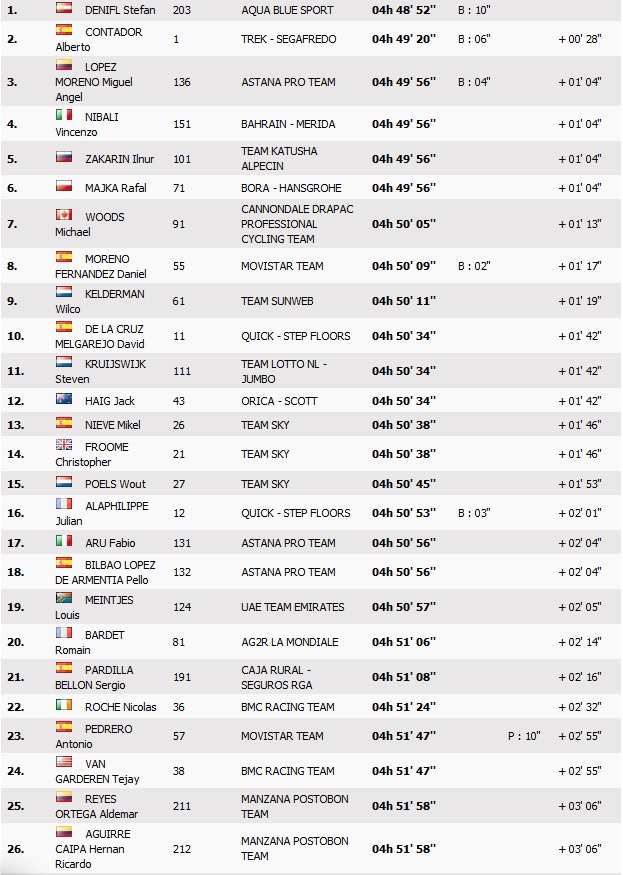Click the Irish flag next to ROCHE Nicolas
Image resolution: width=623 pixels, height=875 pixels.
pyautogui.click(x=64, y=707)
